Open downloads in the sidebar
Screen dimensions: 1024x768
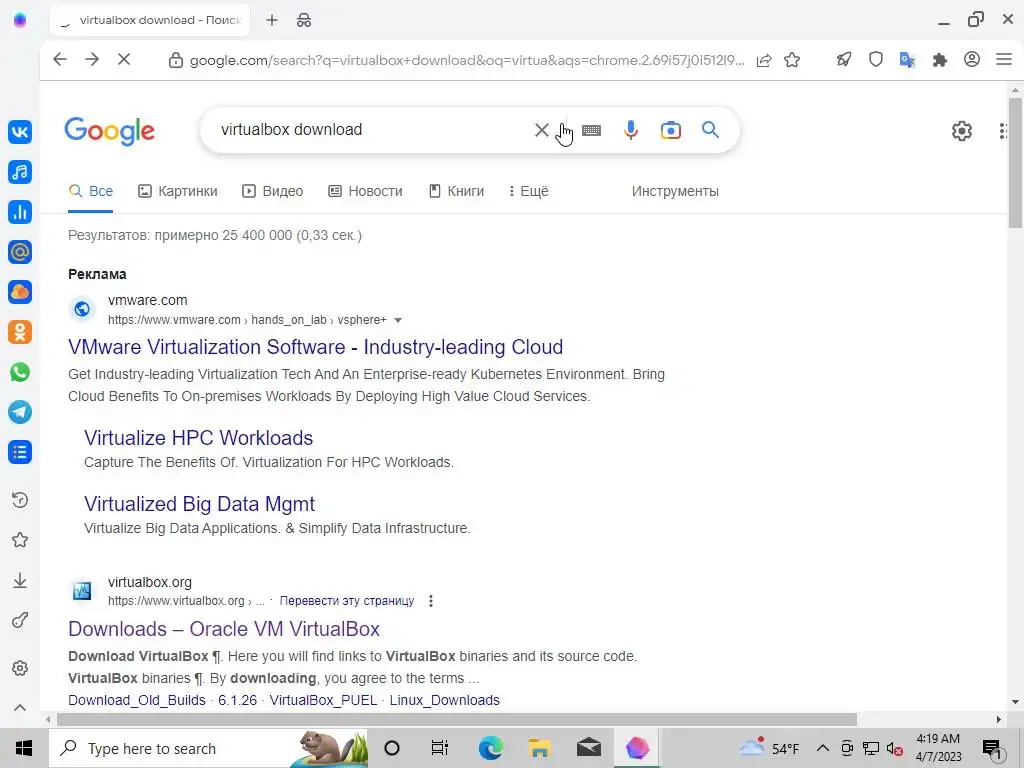[20, 581]
